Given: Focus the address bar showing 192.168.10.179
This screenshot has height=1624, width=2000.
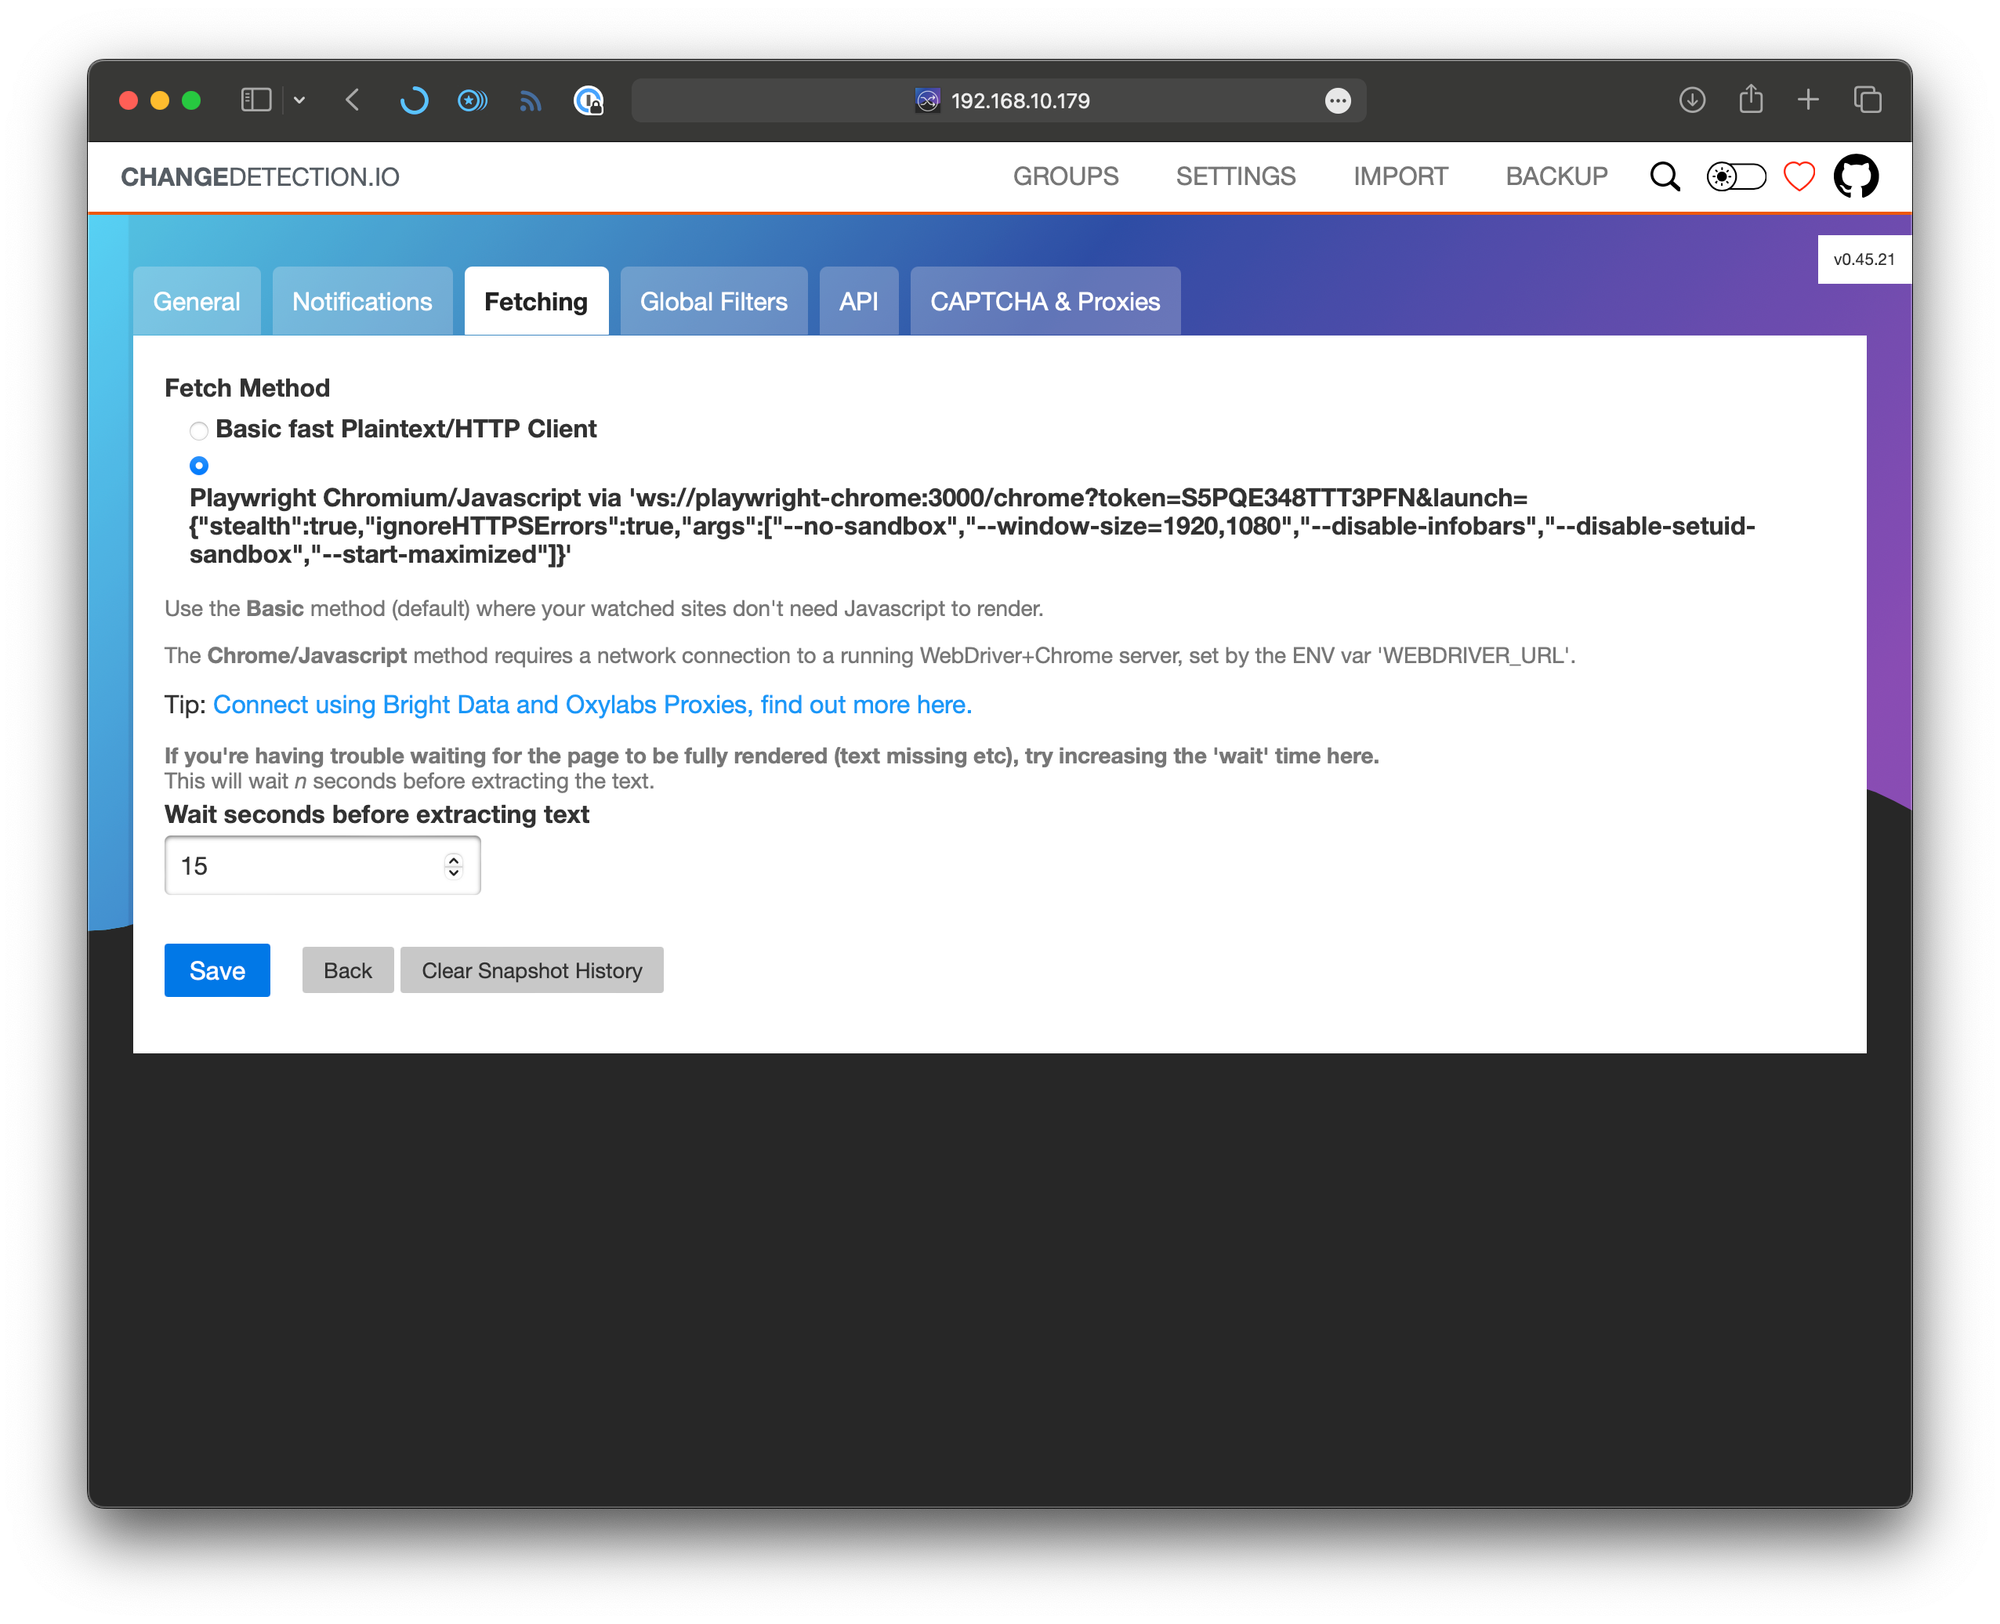Looking at the screenshot, I should (x=999, y=100).
